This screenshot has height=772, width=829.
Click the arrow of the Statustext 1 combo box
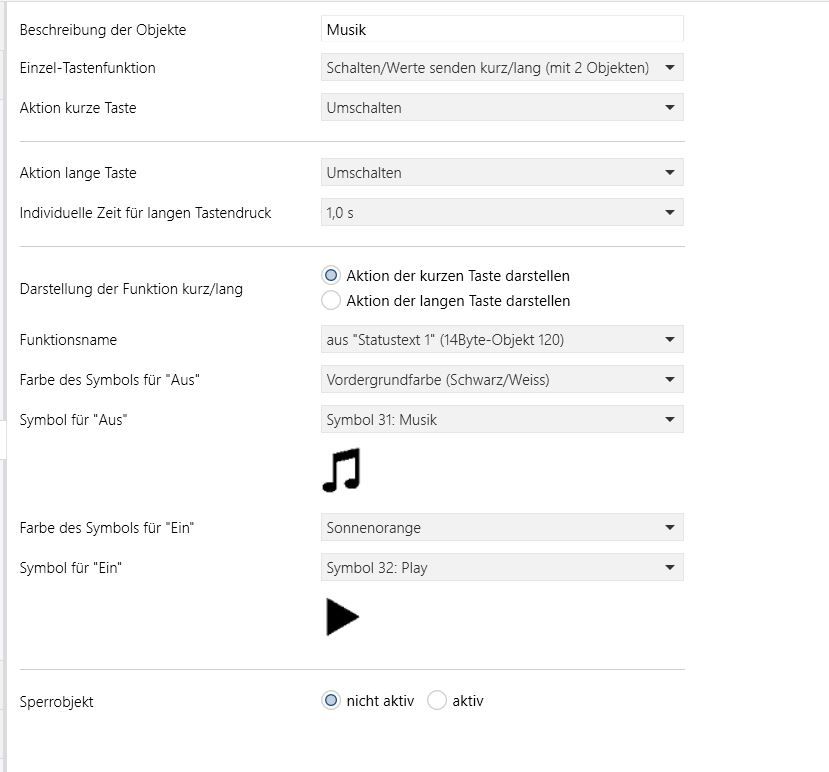[670, 339]
